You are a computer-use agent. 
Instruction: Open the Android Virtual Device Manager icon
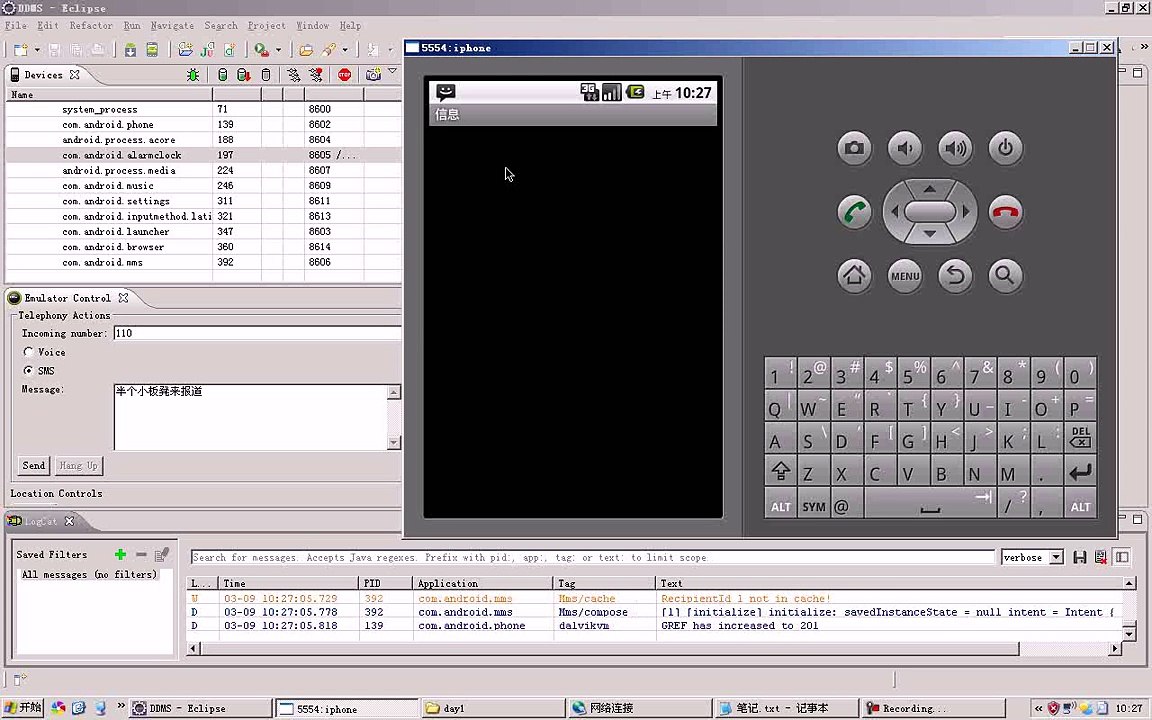click(152, 50)
